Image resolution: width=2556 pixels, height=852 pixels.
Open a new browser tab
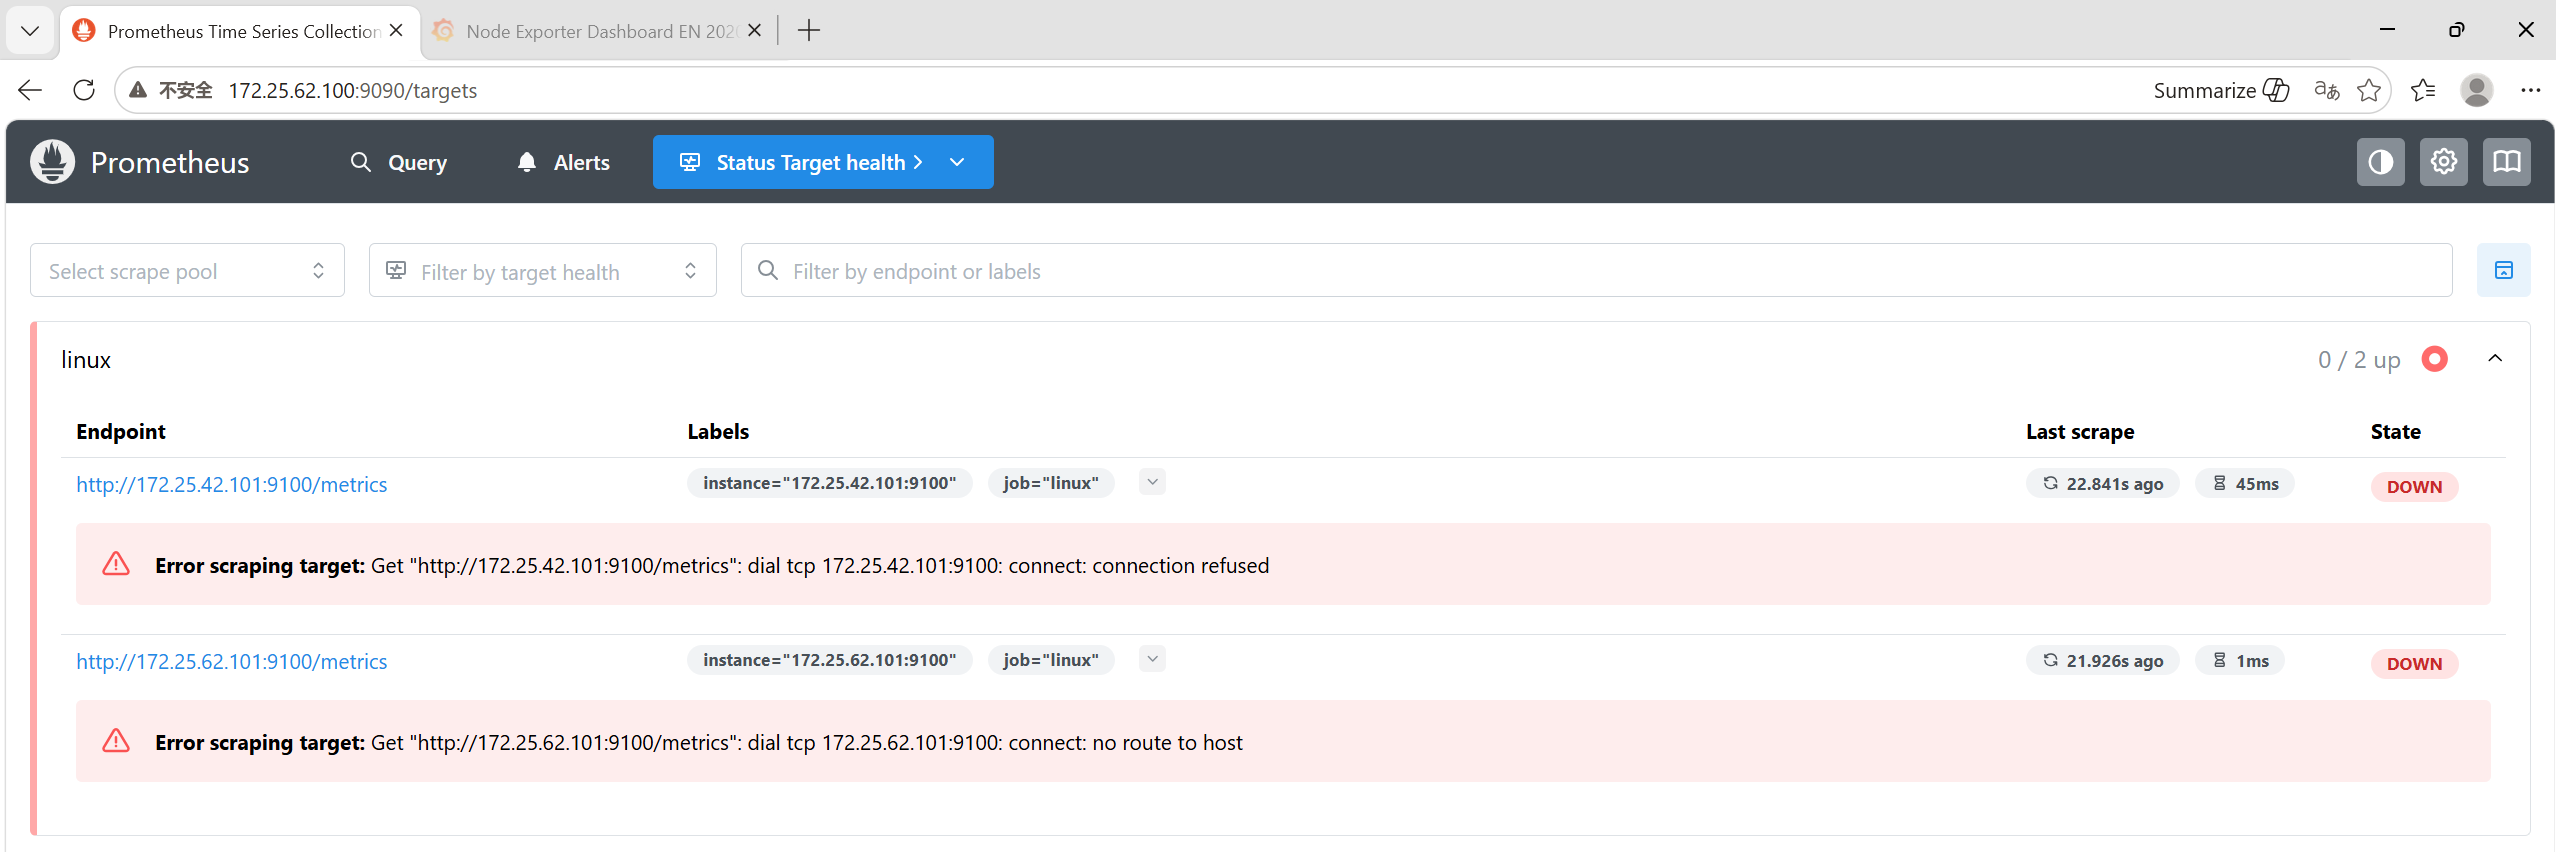pyautogui.click(x=808, y=31)
